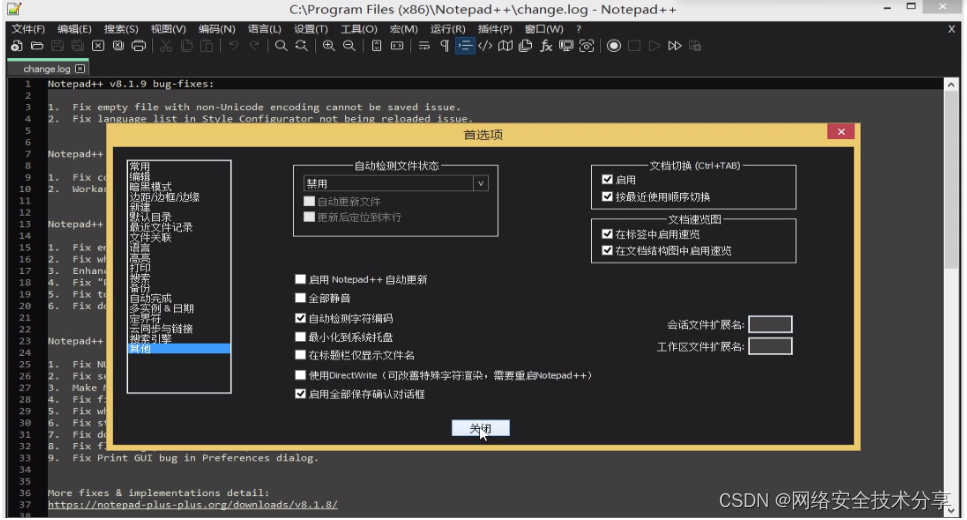967x520 pixels.
Task: Click the Synchronize horizontal scrolling icon
Action: point(397,46)
